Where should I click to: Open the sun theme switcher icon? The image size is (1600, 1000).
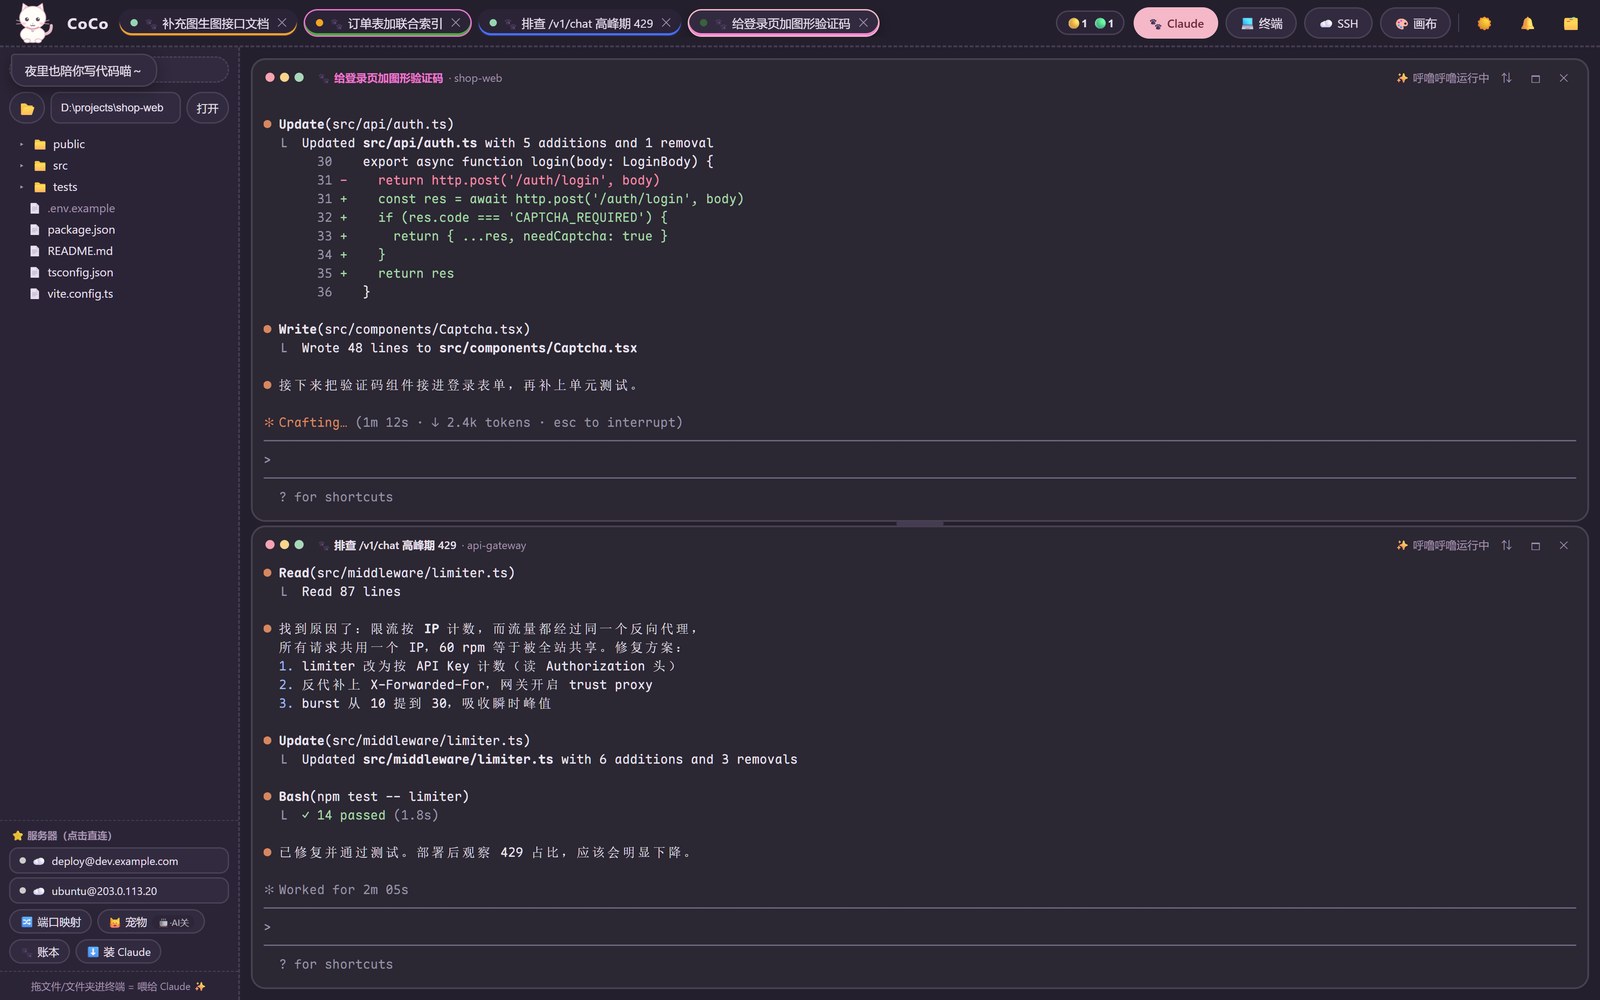coord(1484,23)
